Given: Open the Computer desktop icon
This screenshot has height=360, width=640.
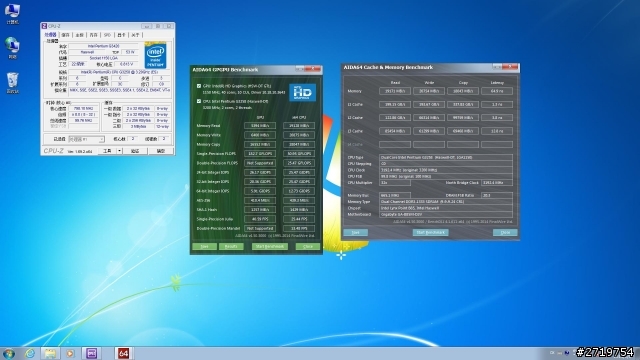Looking at the screenshot, I should point(12,13).
